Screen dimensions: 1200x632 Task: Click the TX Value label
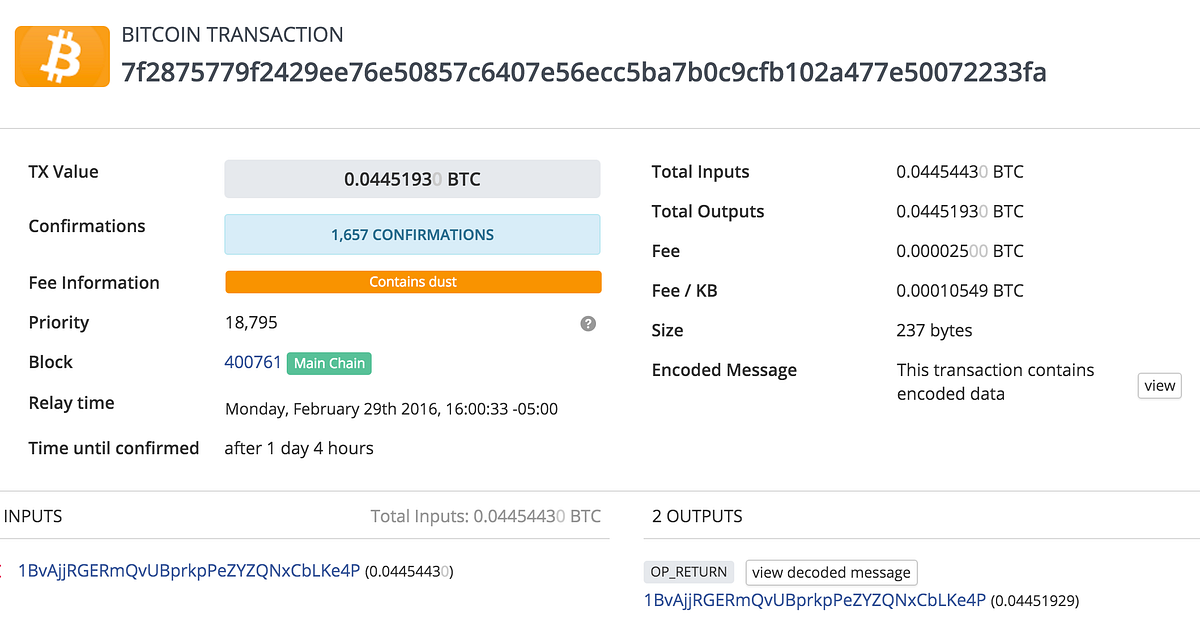(63, 172)
